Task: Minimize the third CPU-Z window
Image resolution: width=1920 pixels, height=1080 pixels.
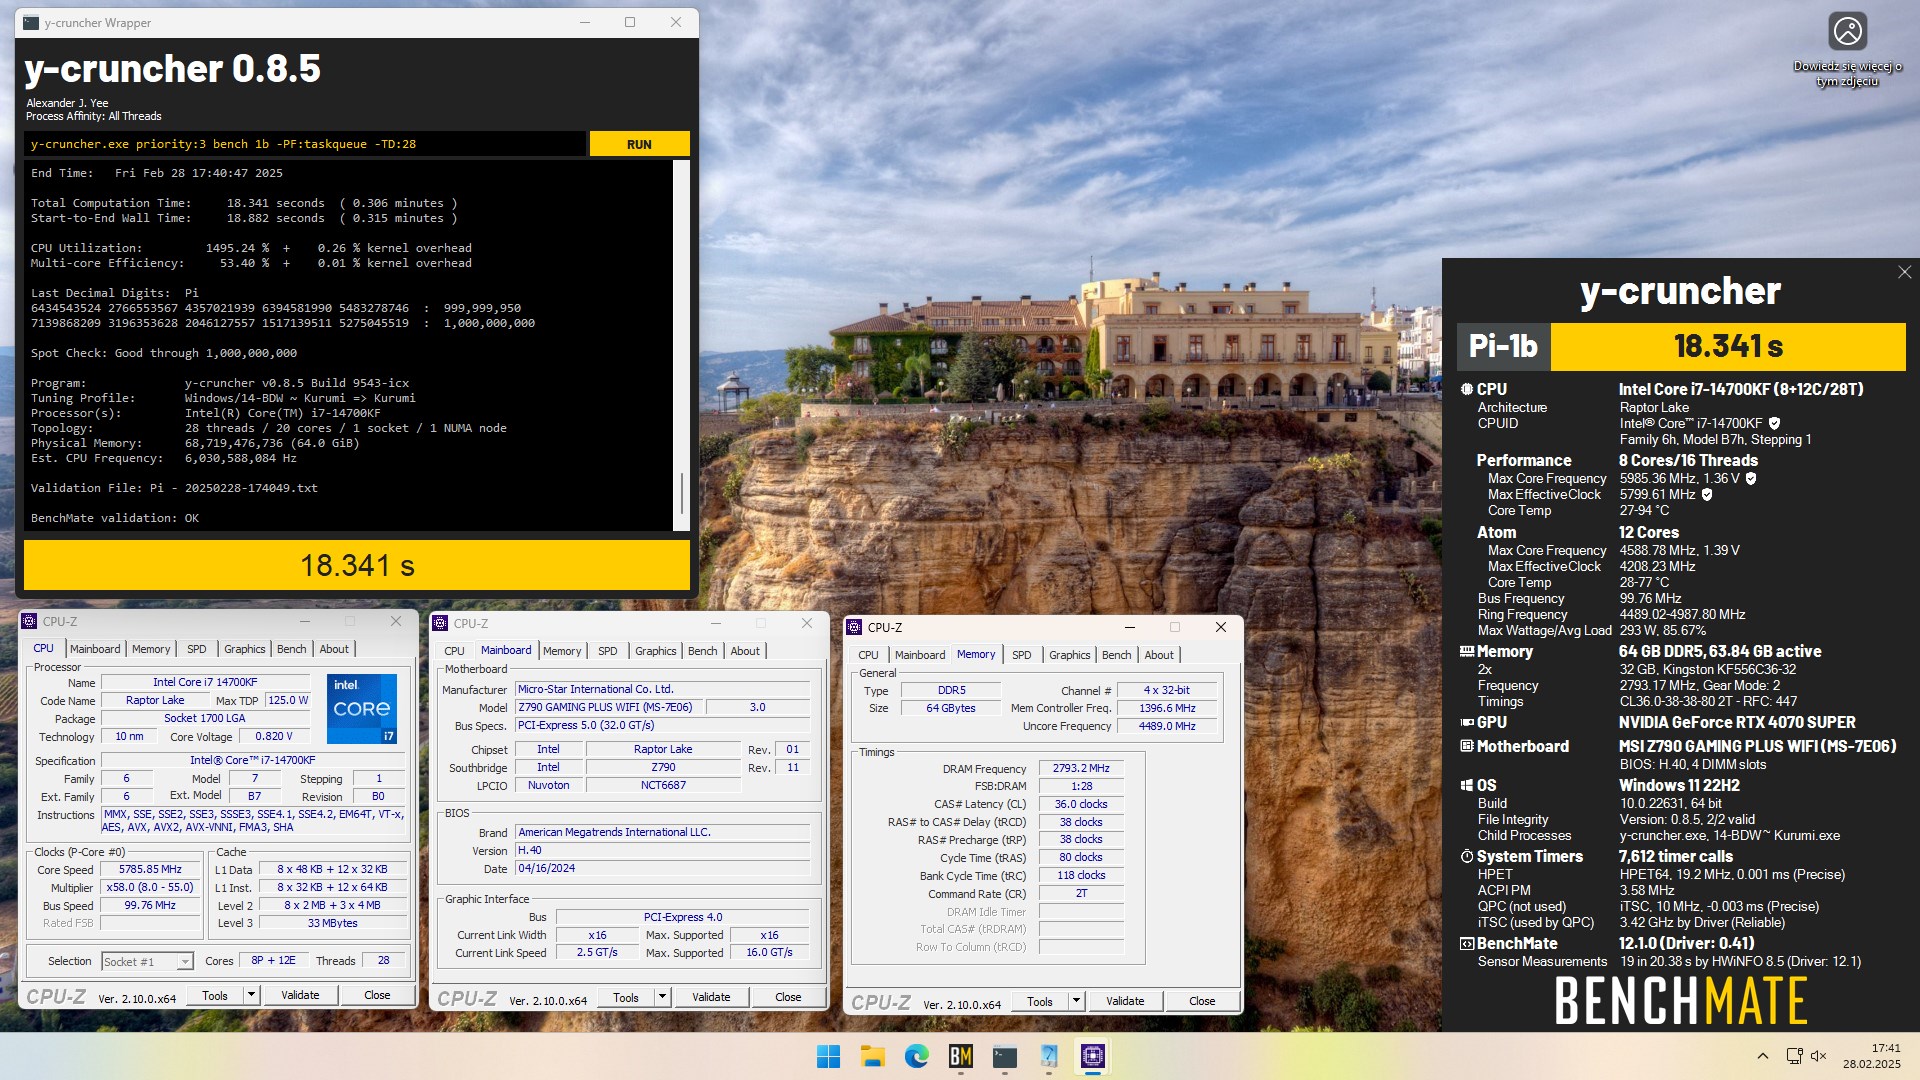Action: click(1129, 627)
